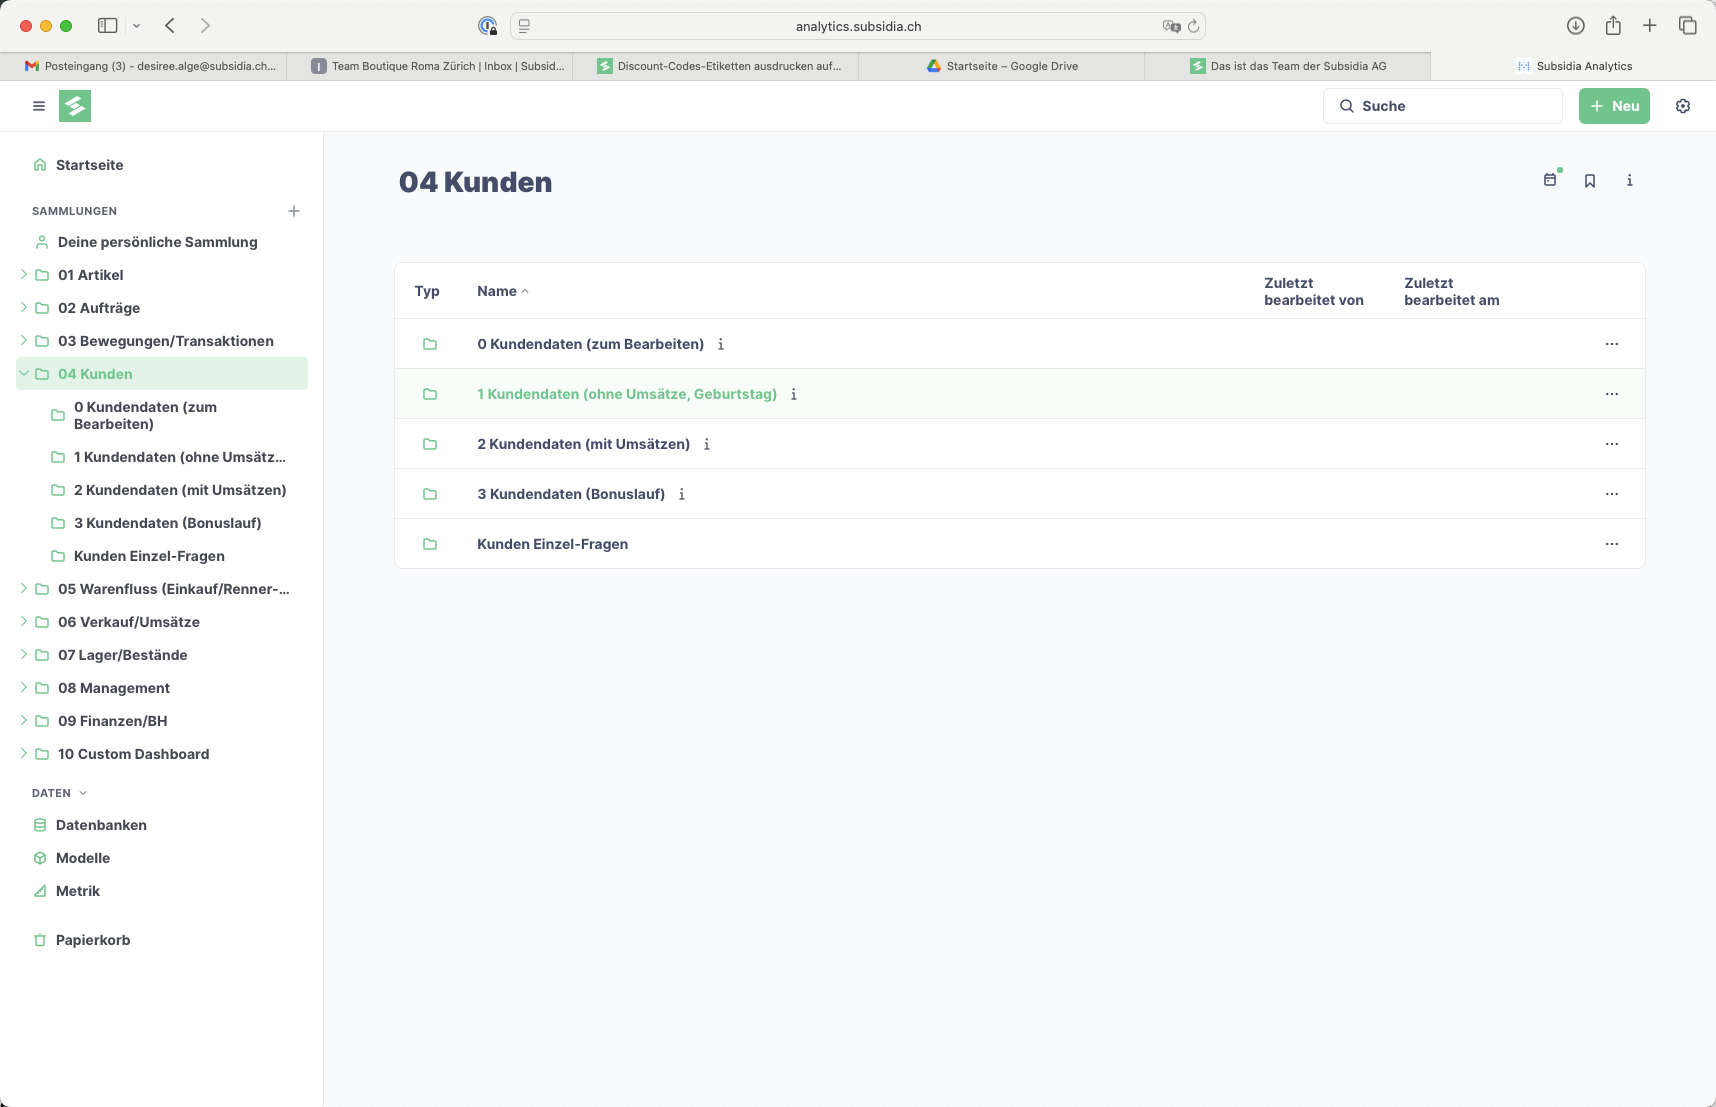Switch to Posteingang Gmail tab

pyautogui.click(x=150, y=66)
